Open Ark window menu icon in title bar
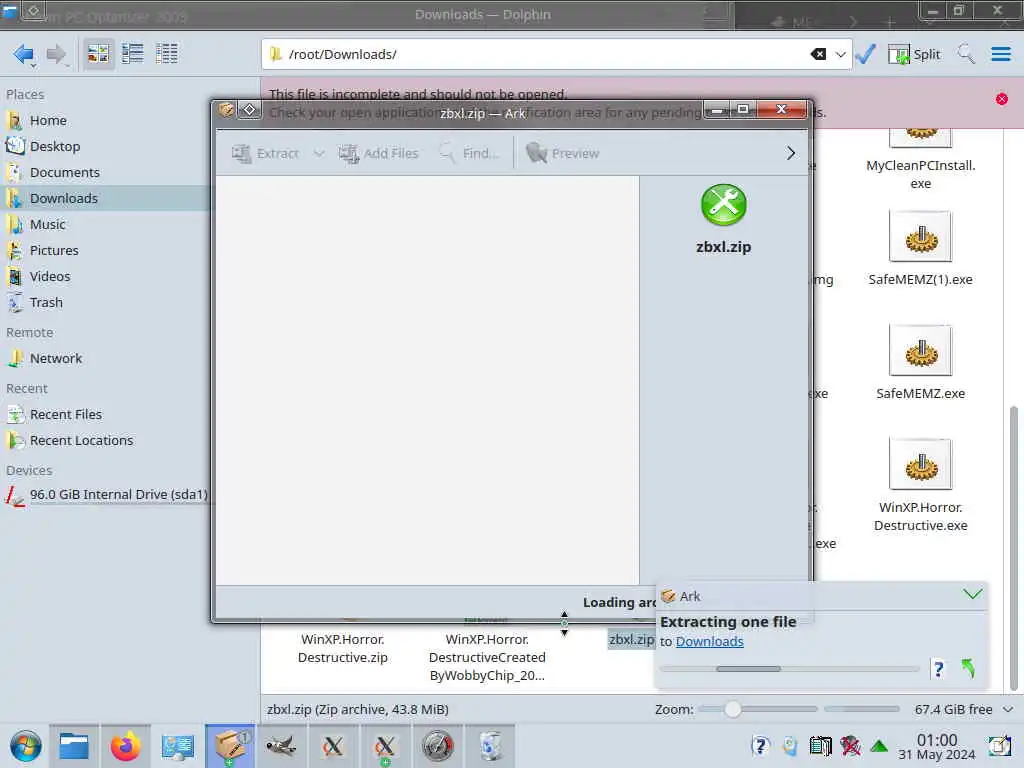Image resolution: width=1024 pixels, height=768 pixels. [x=227, y=110]
